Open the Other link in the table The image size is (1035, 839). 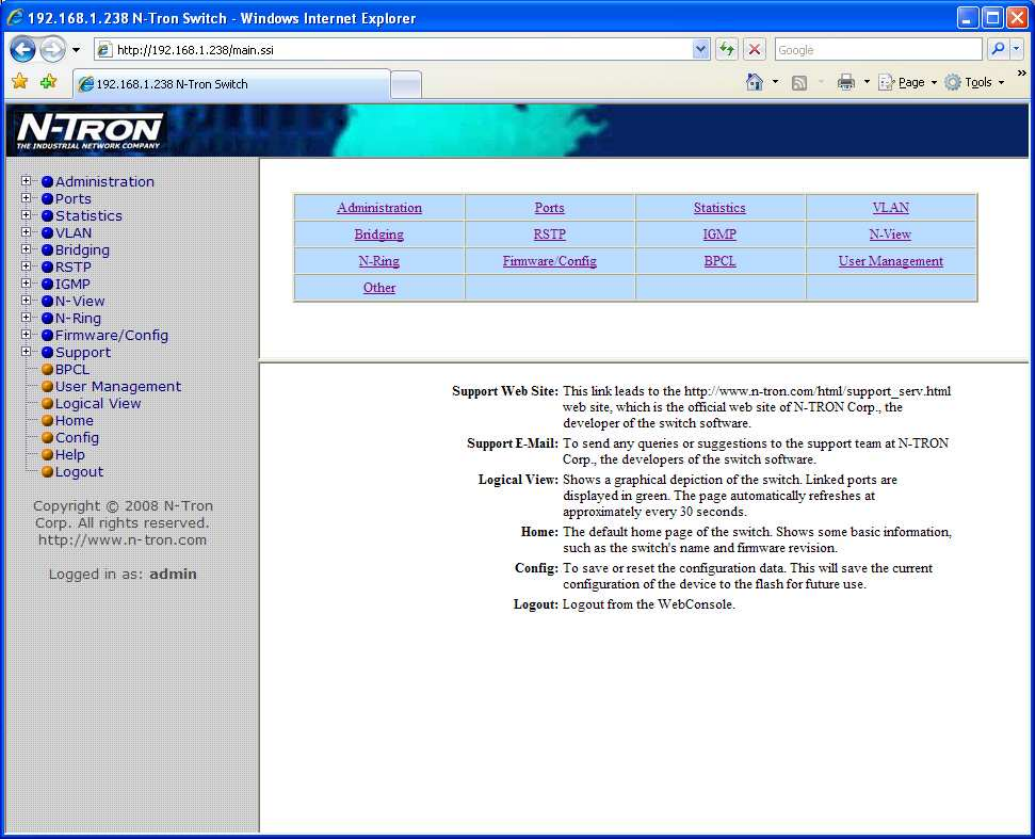[x=379, y=288]
